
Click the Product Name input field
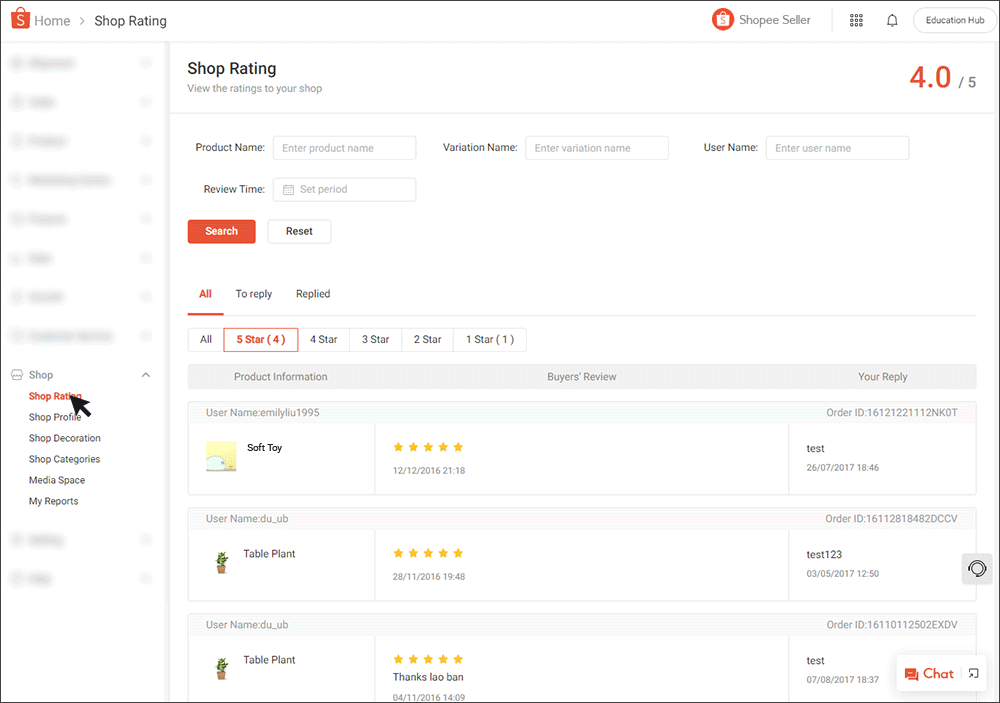[x=344, y=147]
